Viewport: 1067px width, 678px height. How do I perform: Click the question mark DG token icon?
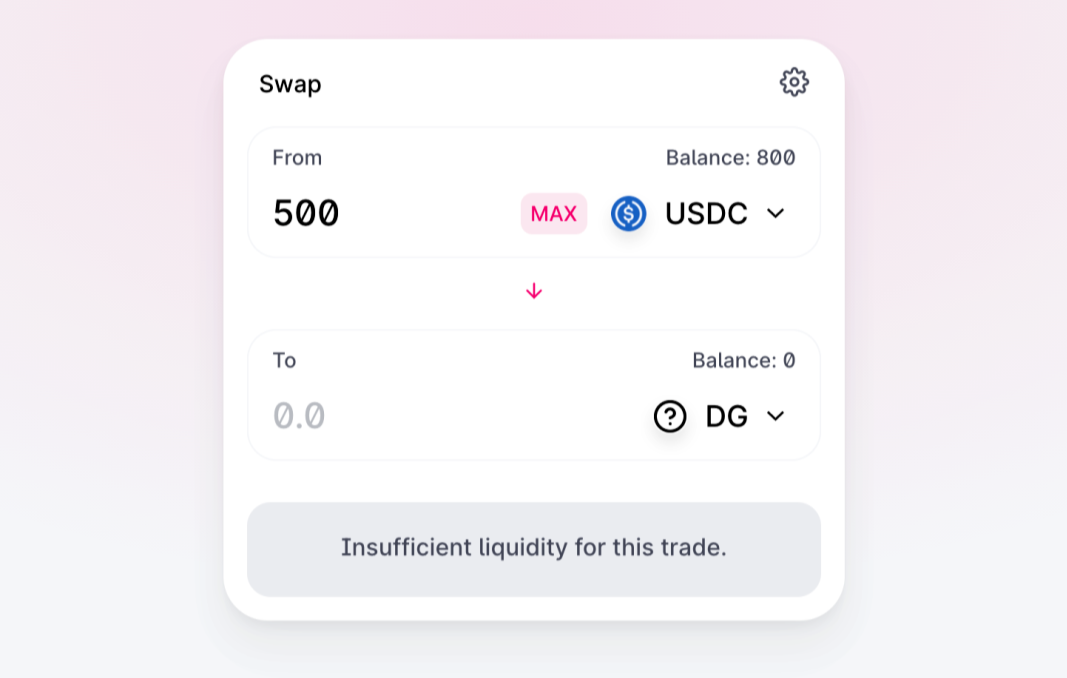click(670, 416)
